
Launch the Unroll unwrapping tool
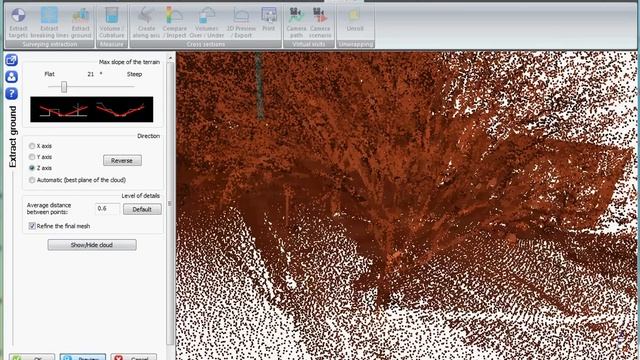355,20
